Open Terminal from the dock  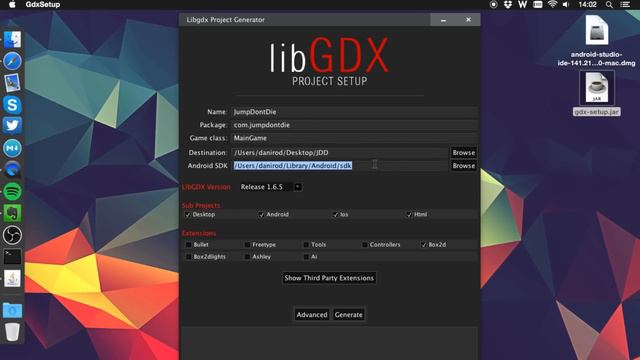coord(12,257)
